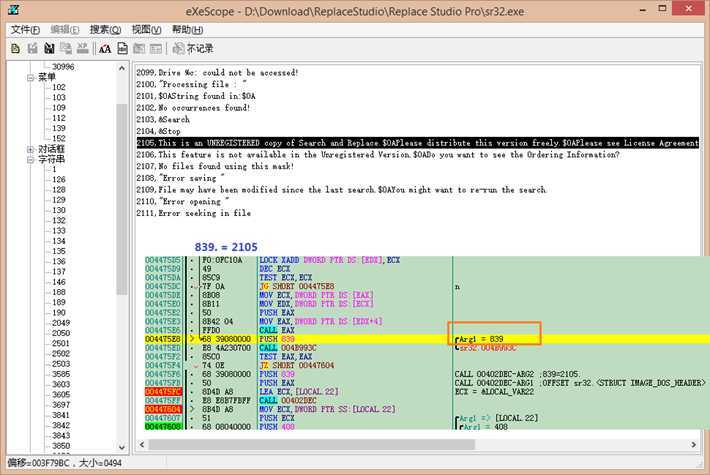Click string line 2102 No occurrences found
The height and width of the screenshot is (475, 710).
pyautogui.click(x=193, y=108)
